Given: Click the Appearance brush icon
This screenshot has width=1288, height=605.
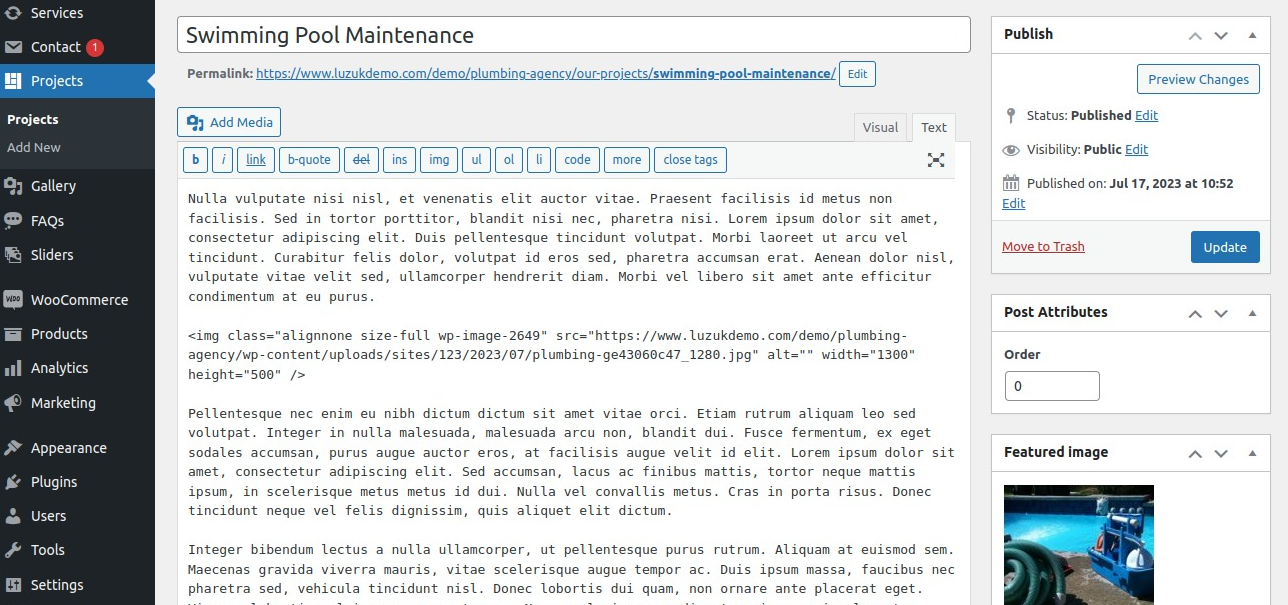Looking at the screenshot, I should pyautogui.click(x=14, y=448).
